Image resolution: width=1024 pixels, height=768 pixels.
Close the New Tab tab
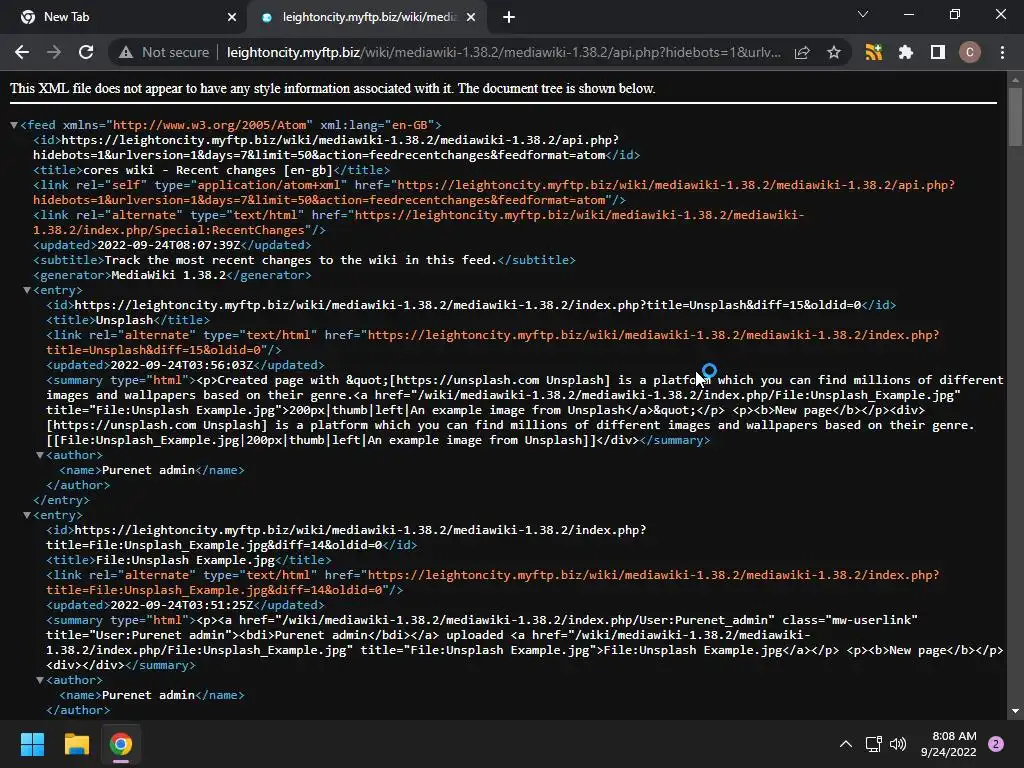(232, 18)
